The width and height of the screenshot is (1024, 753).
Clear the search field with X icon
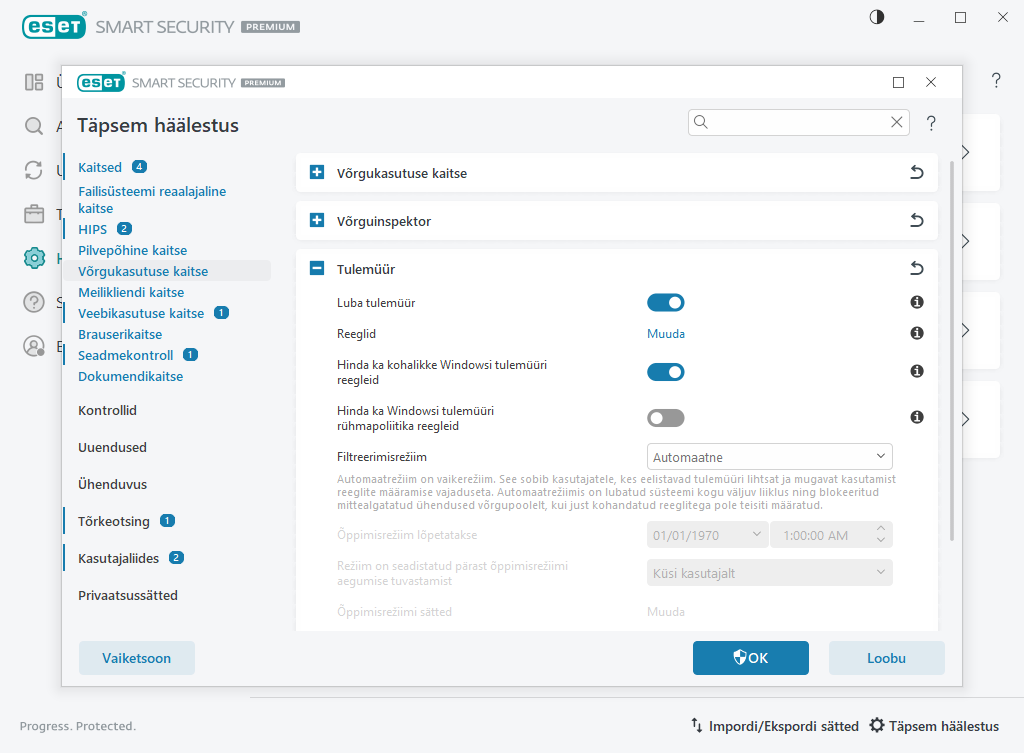click(x=896, y=122)
